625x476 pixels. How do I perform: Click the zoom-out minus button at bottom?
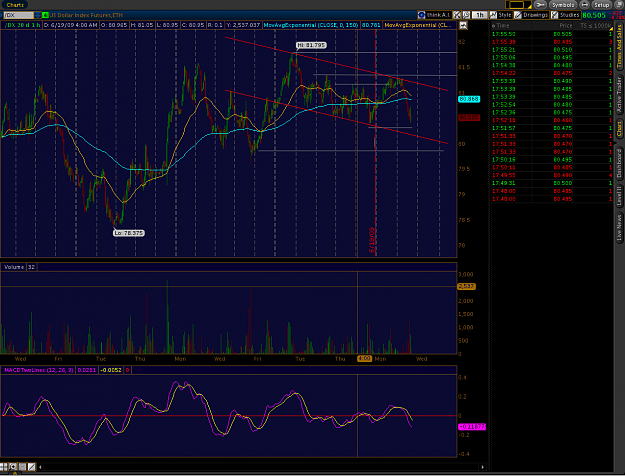tap(22, 466)
